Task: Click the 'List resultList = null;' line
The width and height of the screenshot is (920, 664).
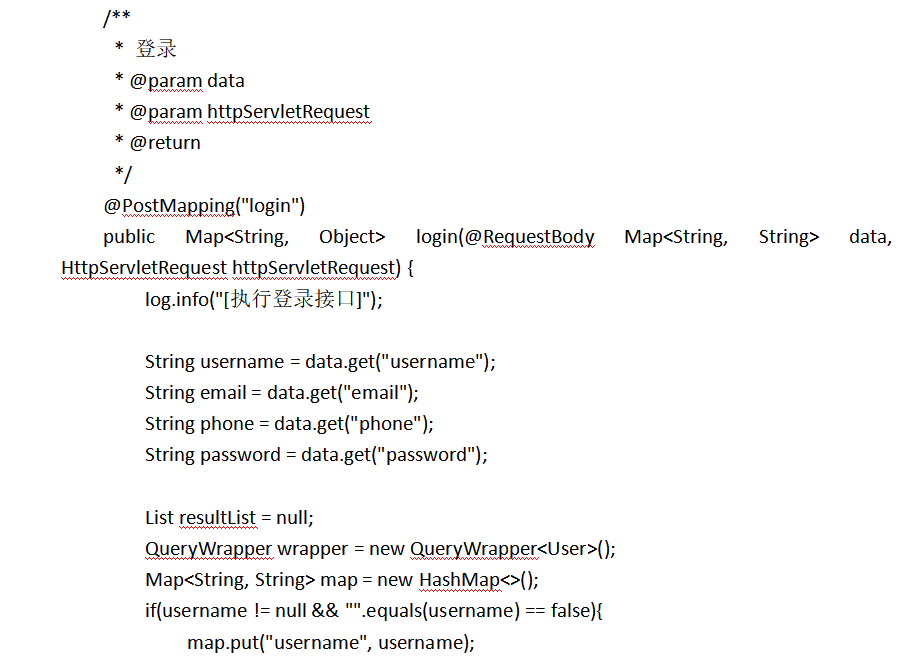Action: [229, 518]
